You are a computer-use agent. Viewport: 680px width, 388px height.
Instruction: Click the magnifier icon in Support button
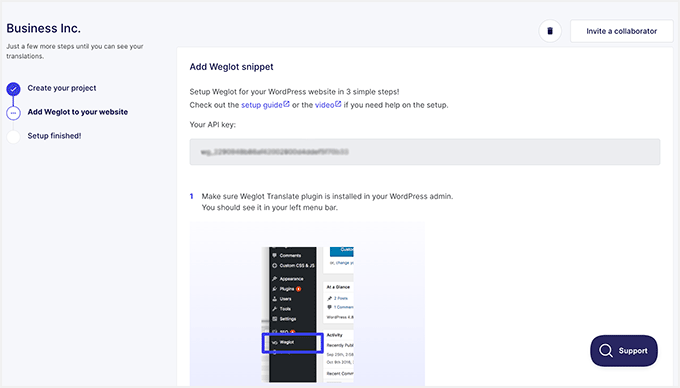(606, 351)
